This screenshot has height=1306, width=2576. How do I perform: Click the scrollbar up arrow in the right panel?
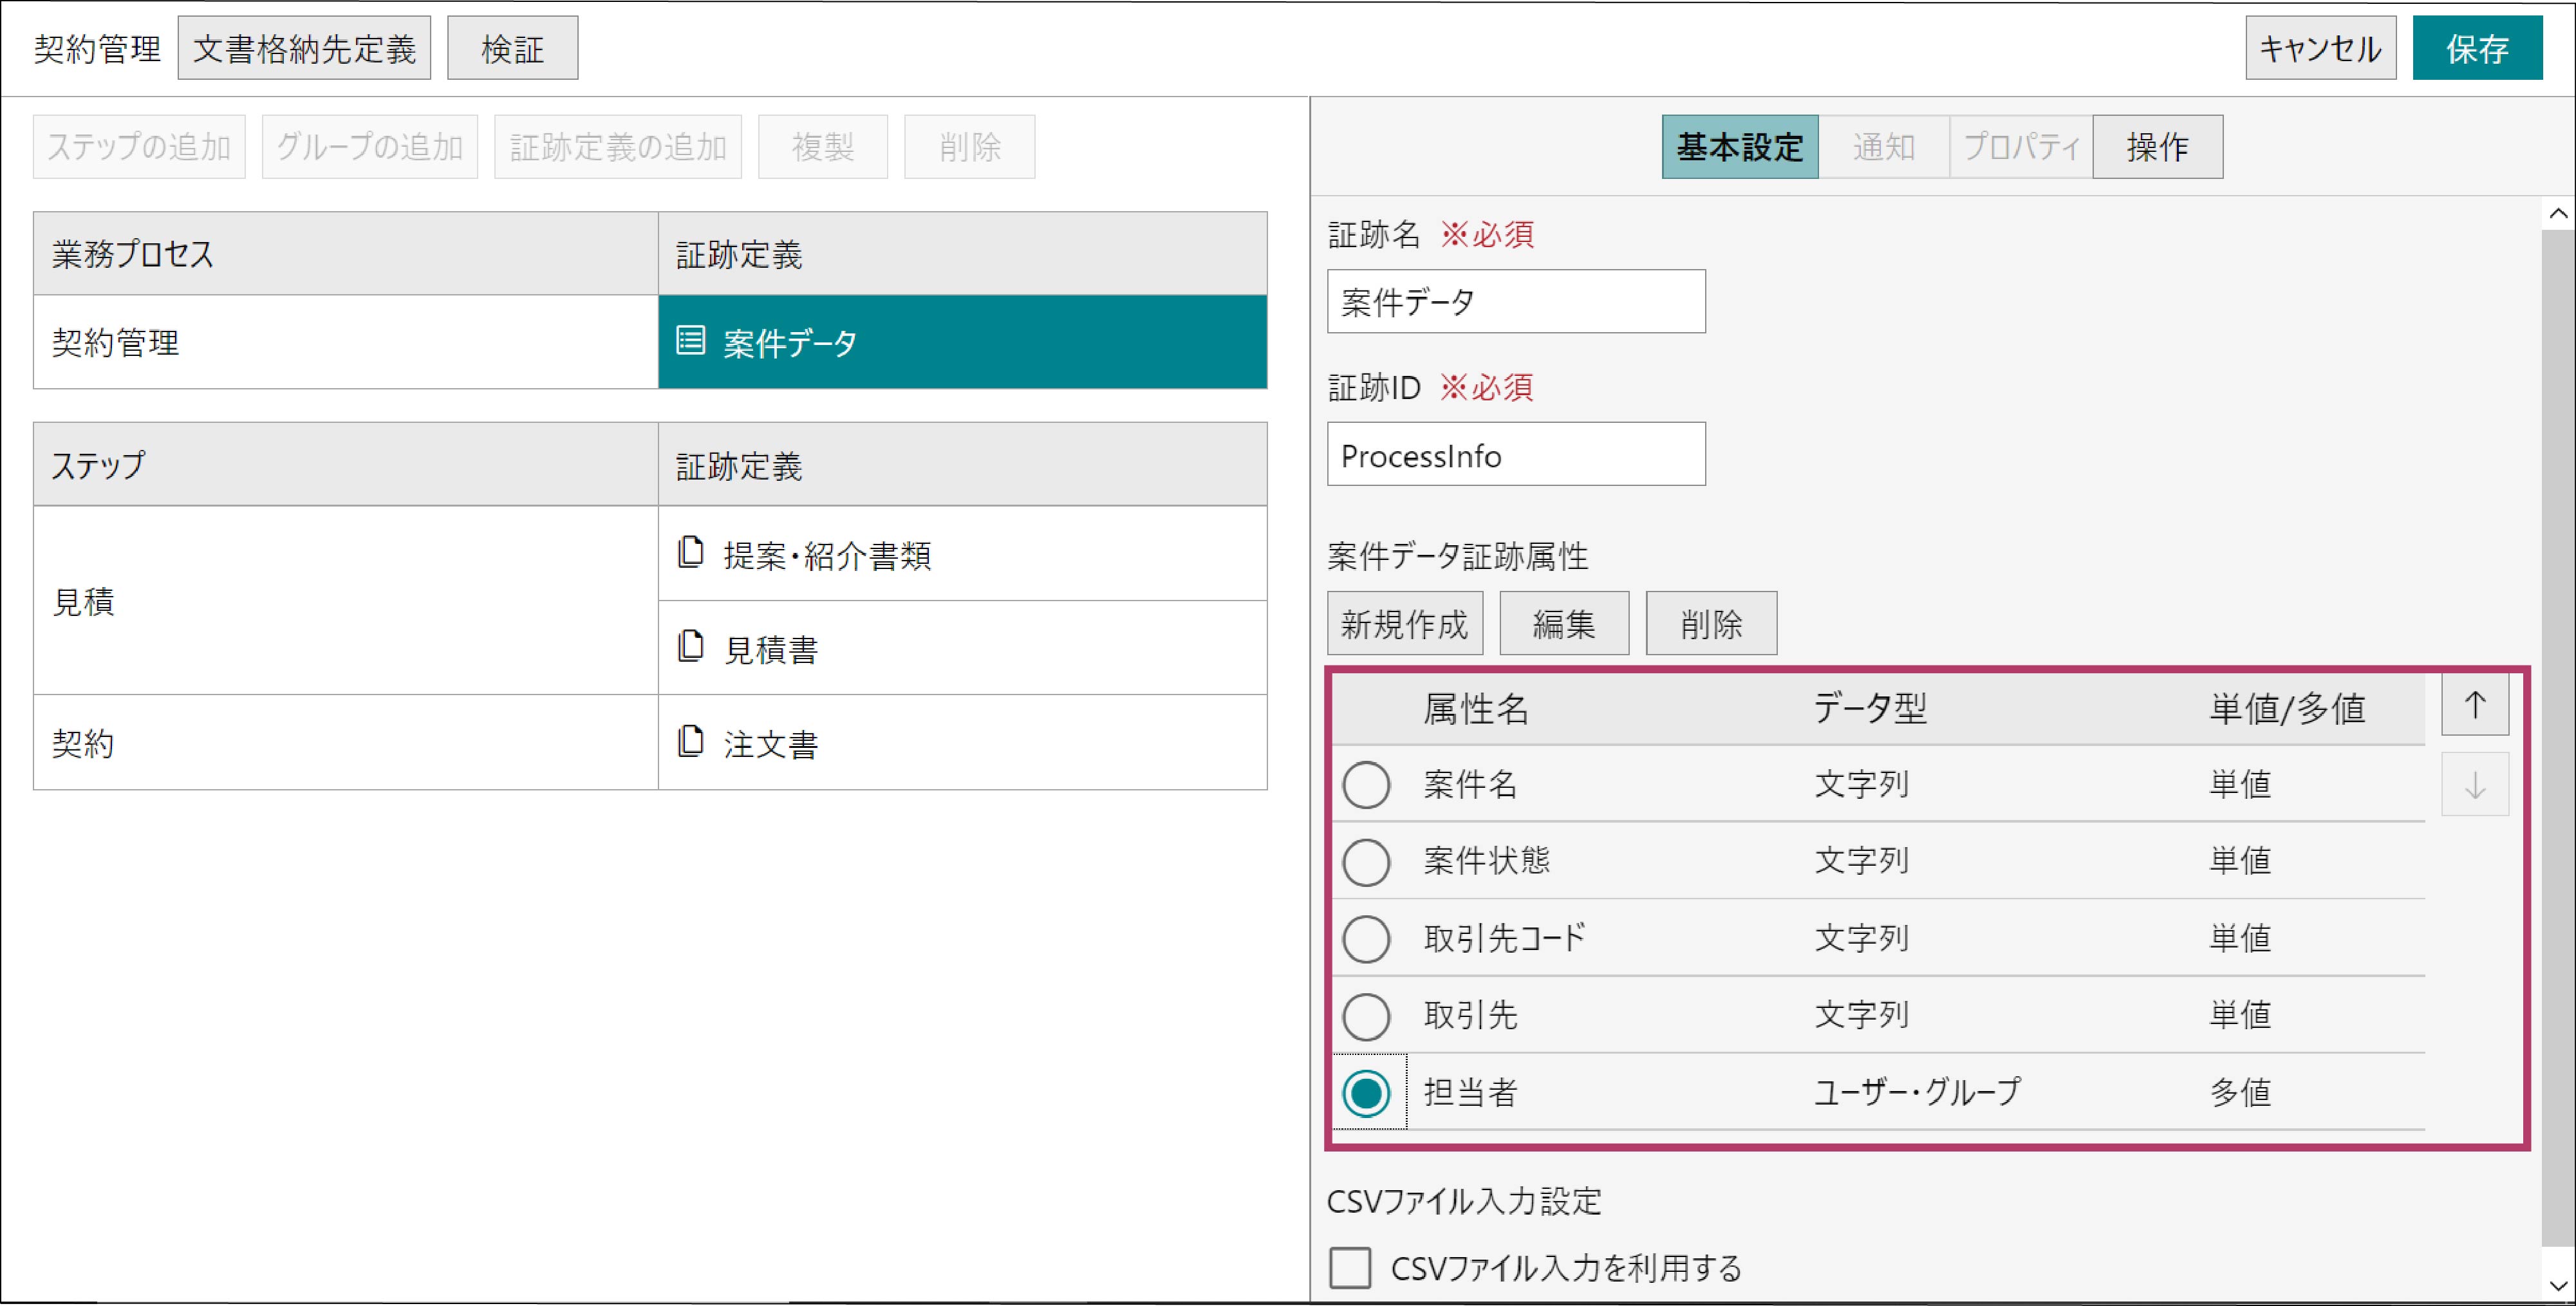click(2557, 213)
